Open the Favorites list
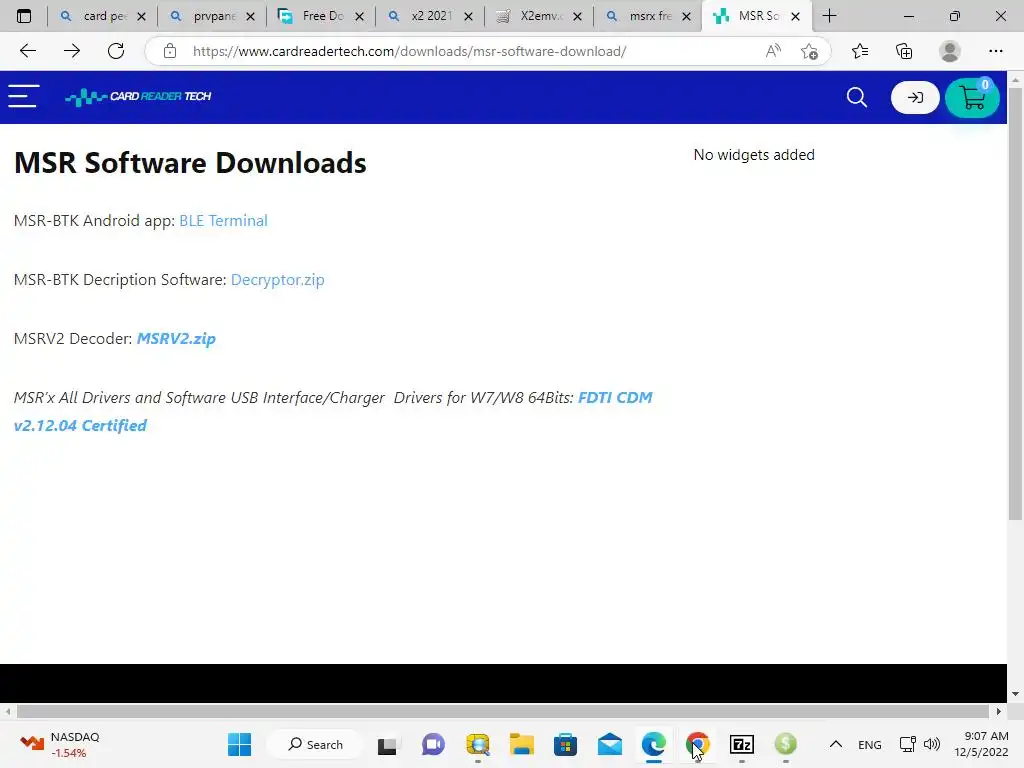1024x768 pixels. [x=860, y=51]
